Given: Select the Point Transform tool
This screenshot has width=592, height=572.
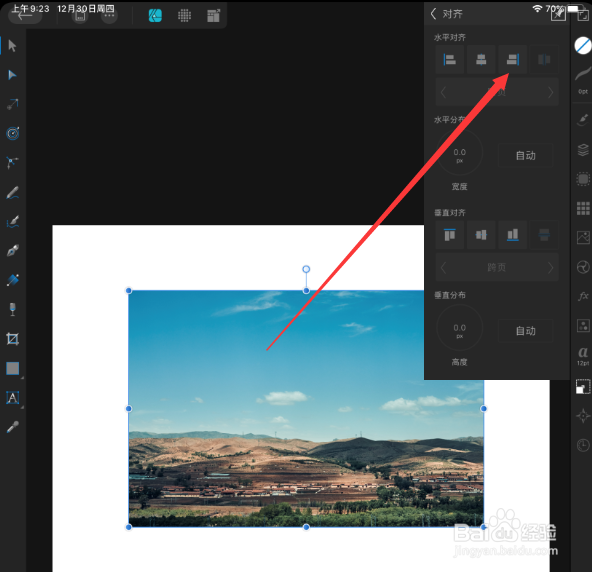Looking at the screenshot, I should click(12, 104).
